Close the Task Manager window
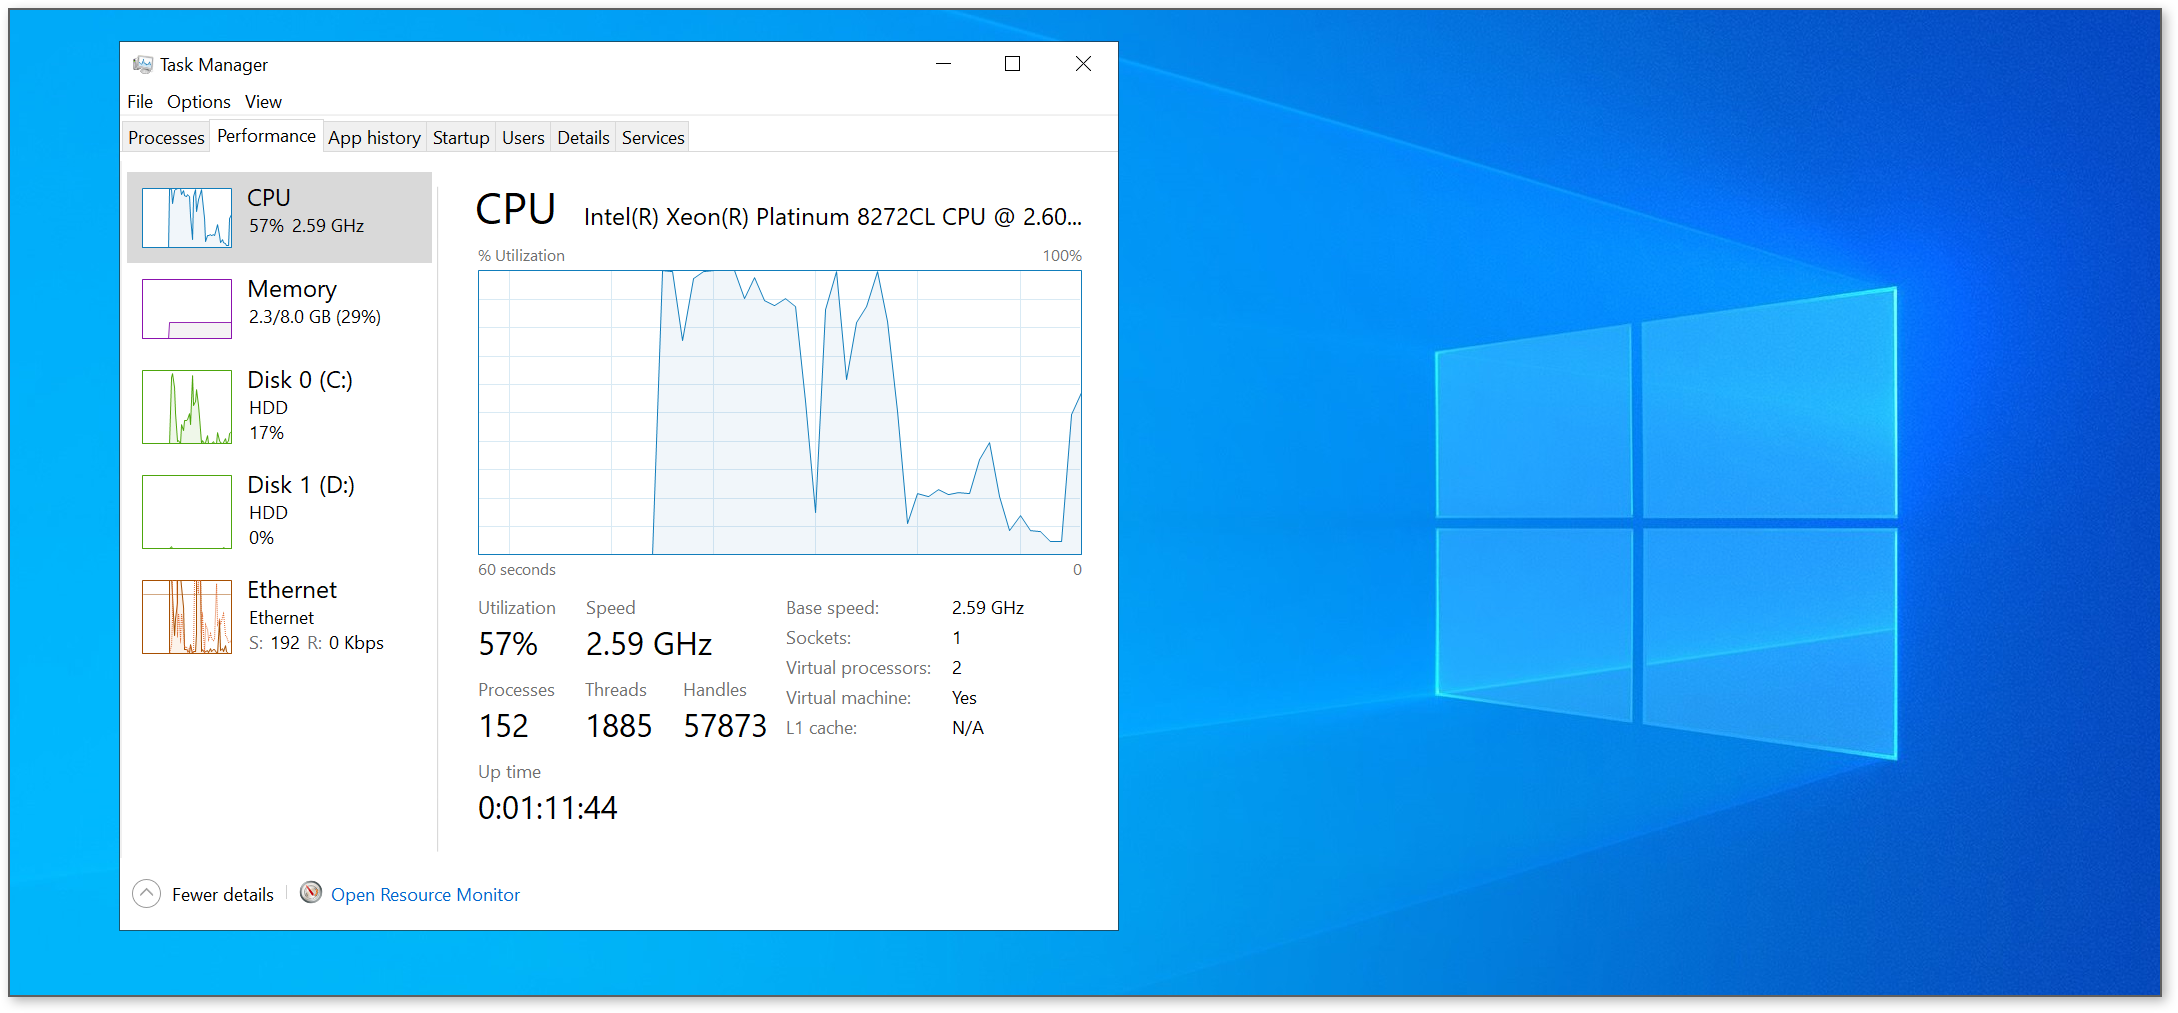 tap(1083, 64)
